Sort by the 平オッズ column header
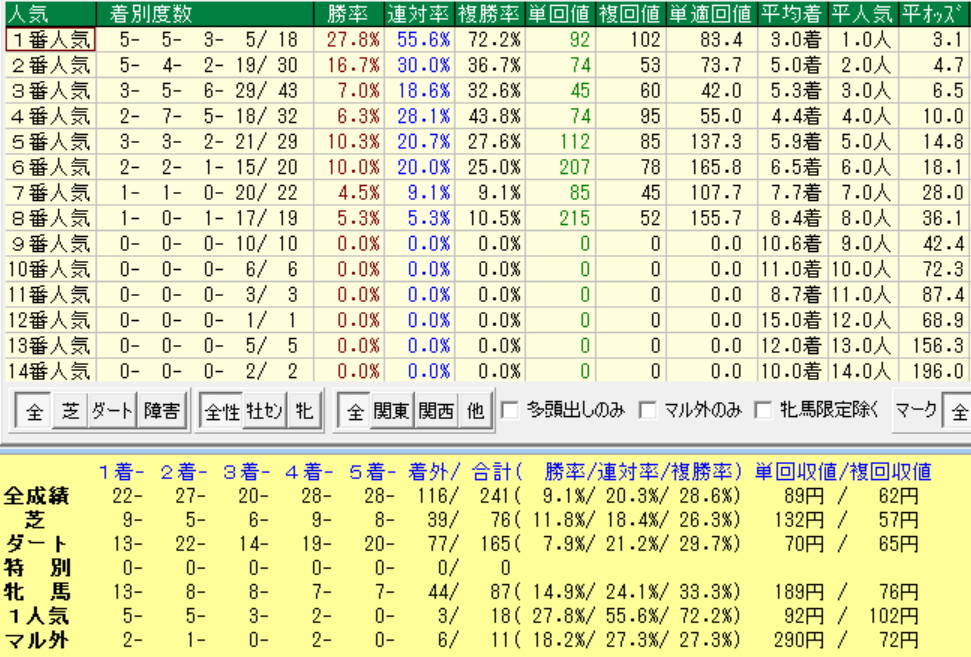 pyautogui.click(x=935, y=14)
